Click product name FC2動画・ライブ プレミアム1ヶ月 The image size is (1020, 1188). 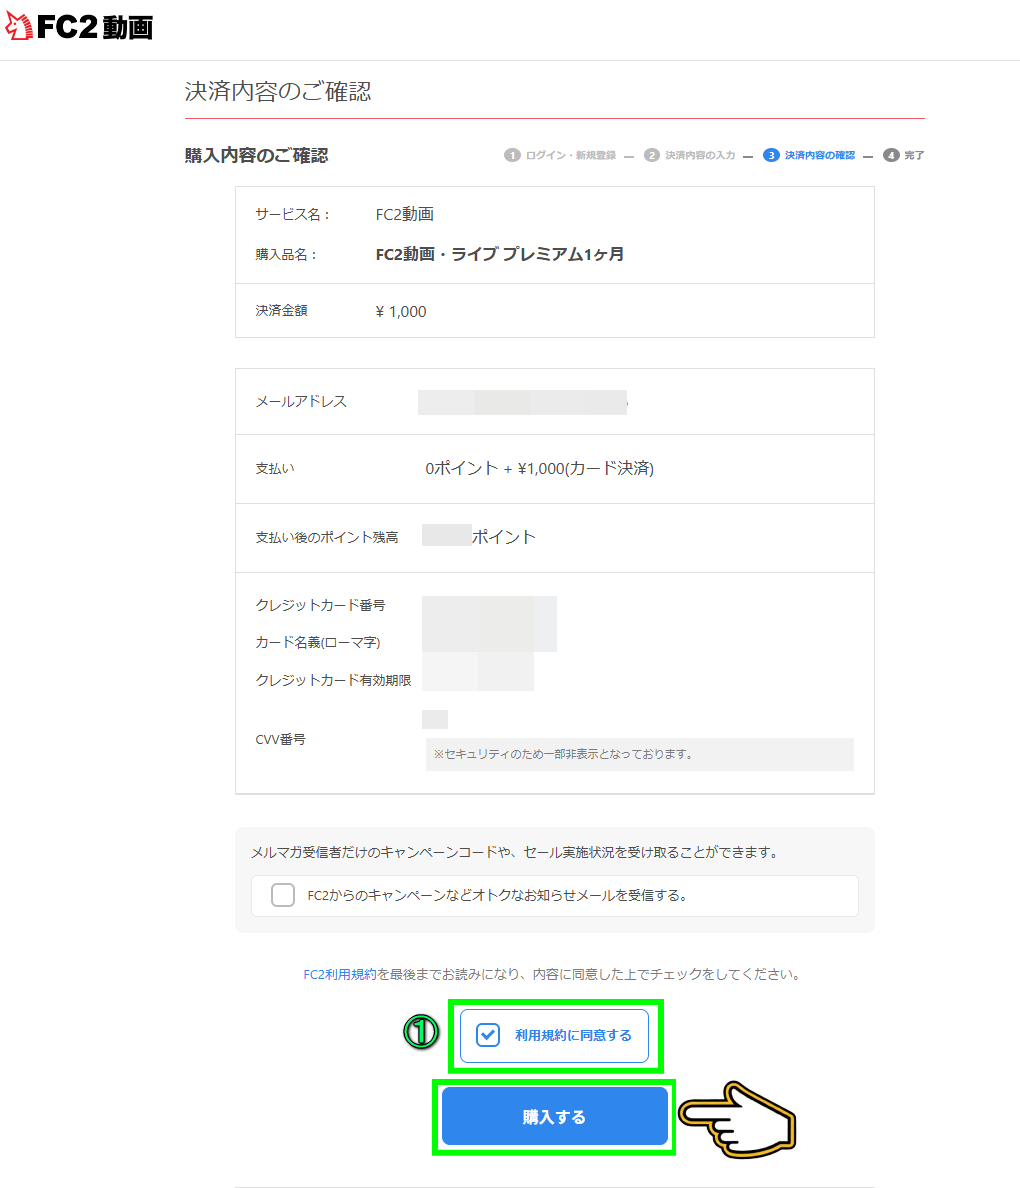tap(499, 255)
